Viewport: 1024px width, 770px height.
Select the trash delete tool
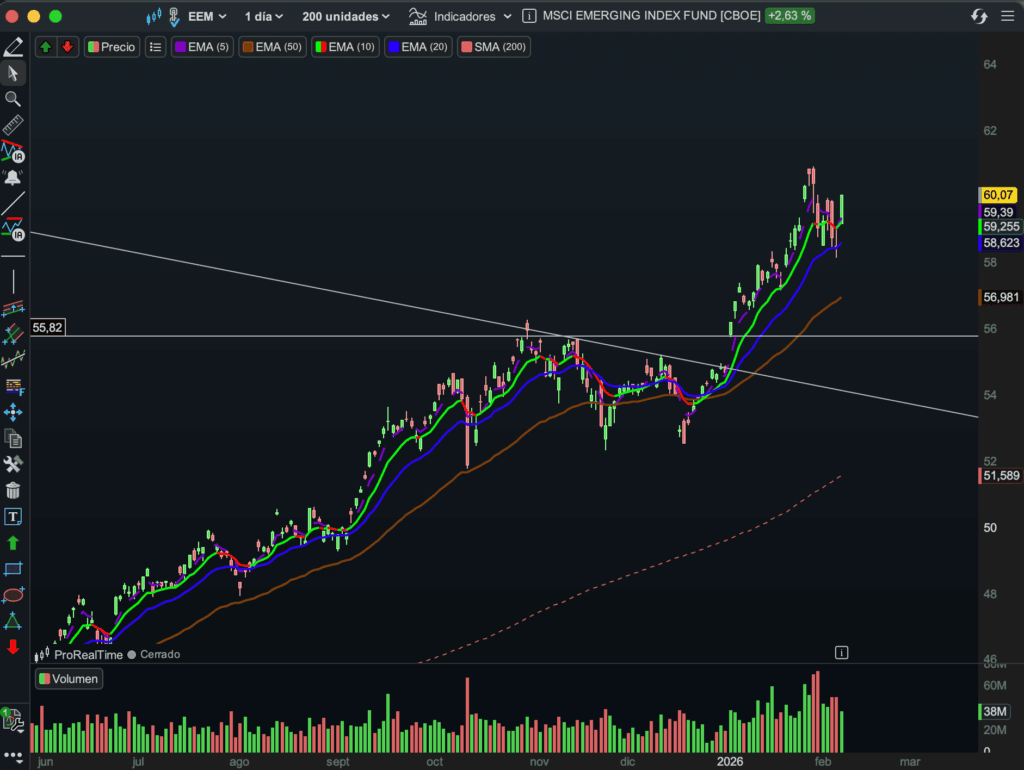coord(13,490)
